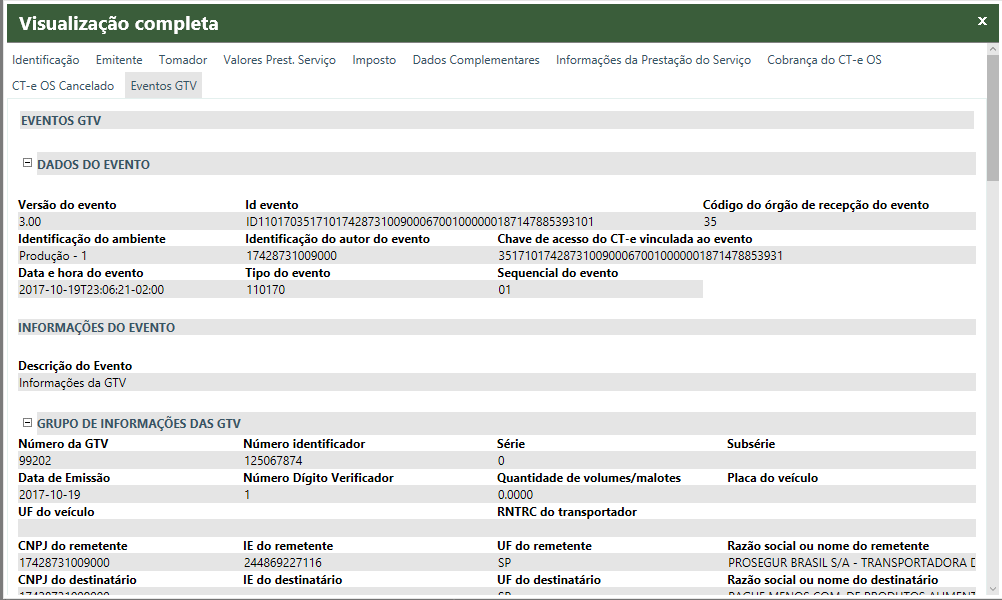Select the Tomador tab
1002x600 pixels.
pyautogui.click(x=183, y=60)
